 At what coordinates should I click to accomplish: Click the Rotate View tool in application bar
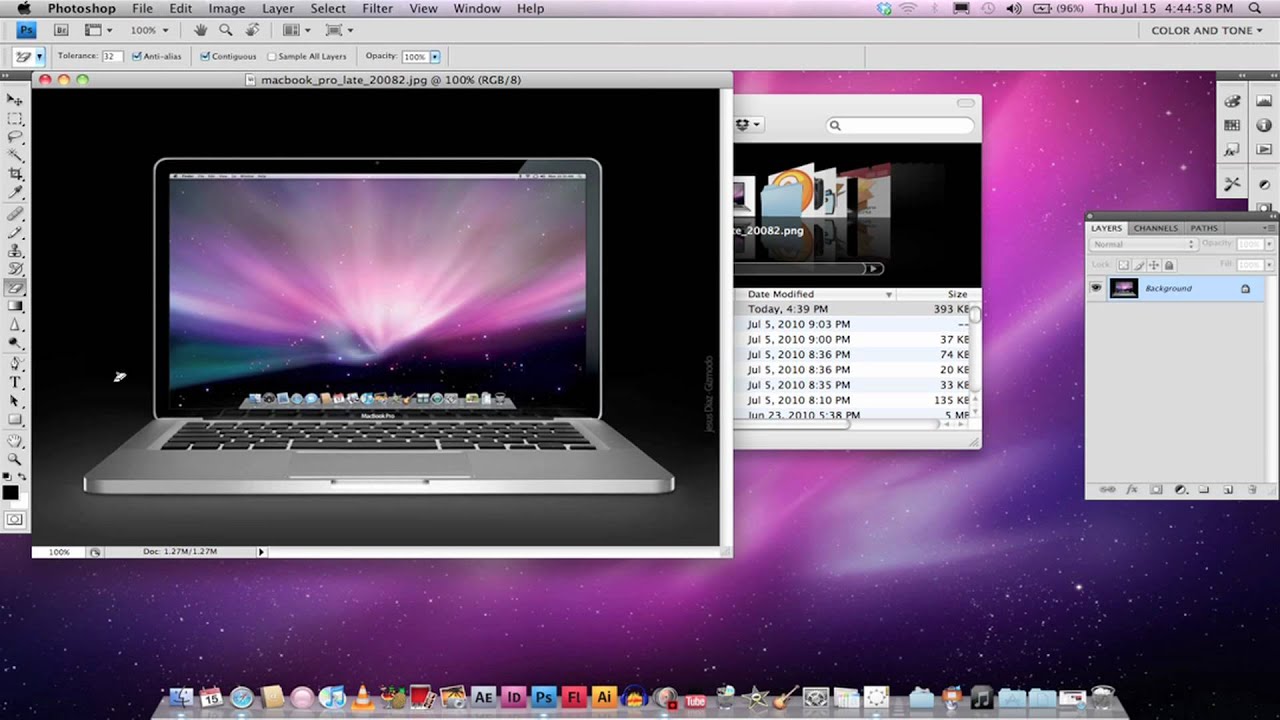tap(250, 30)
